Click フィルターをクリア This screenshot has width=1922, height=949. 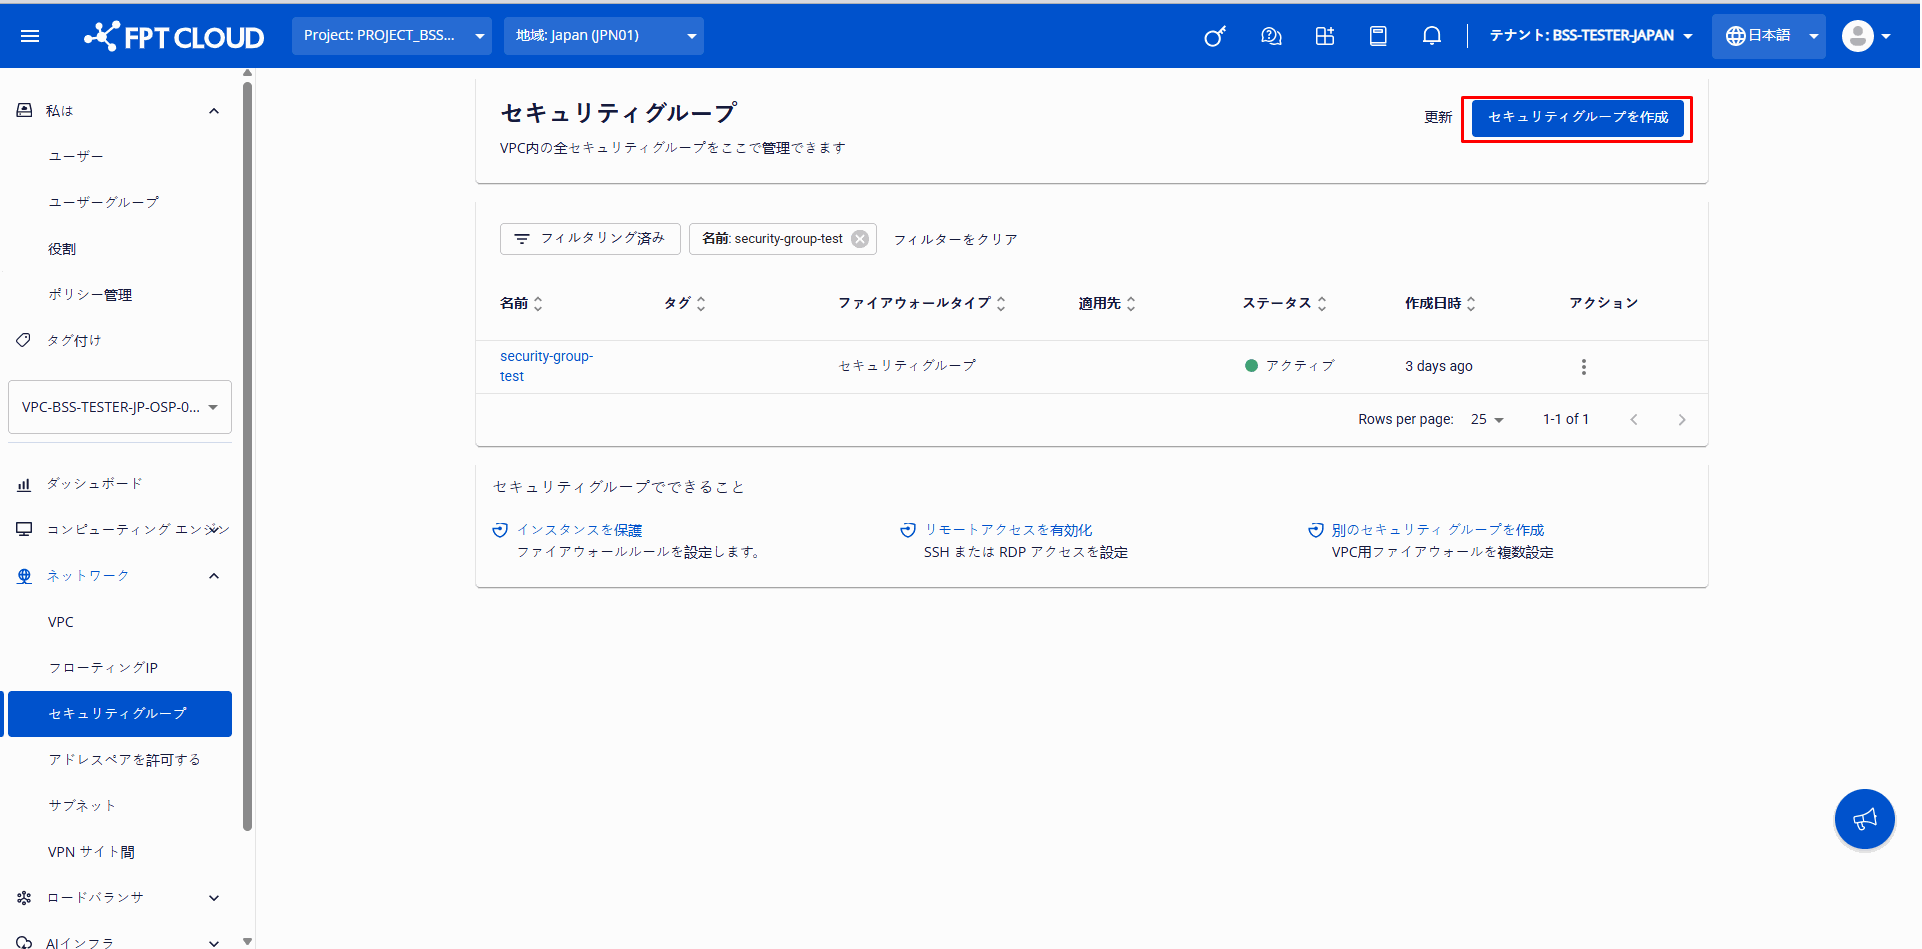[955, 240]
